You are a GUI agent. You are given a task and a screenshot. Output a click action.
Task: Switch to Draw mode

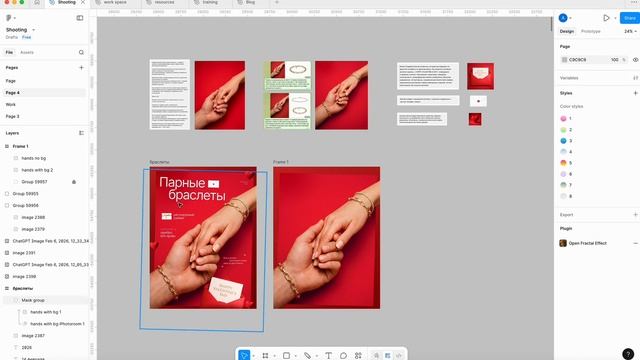click(x=376, y=356)
